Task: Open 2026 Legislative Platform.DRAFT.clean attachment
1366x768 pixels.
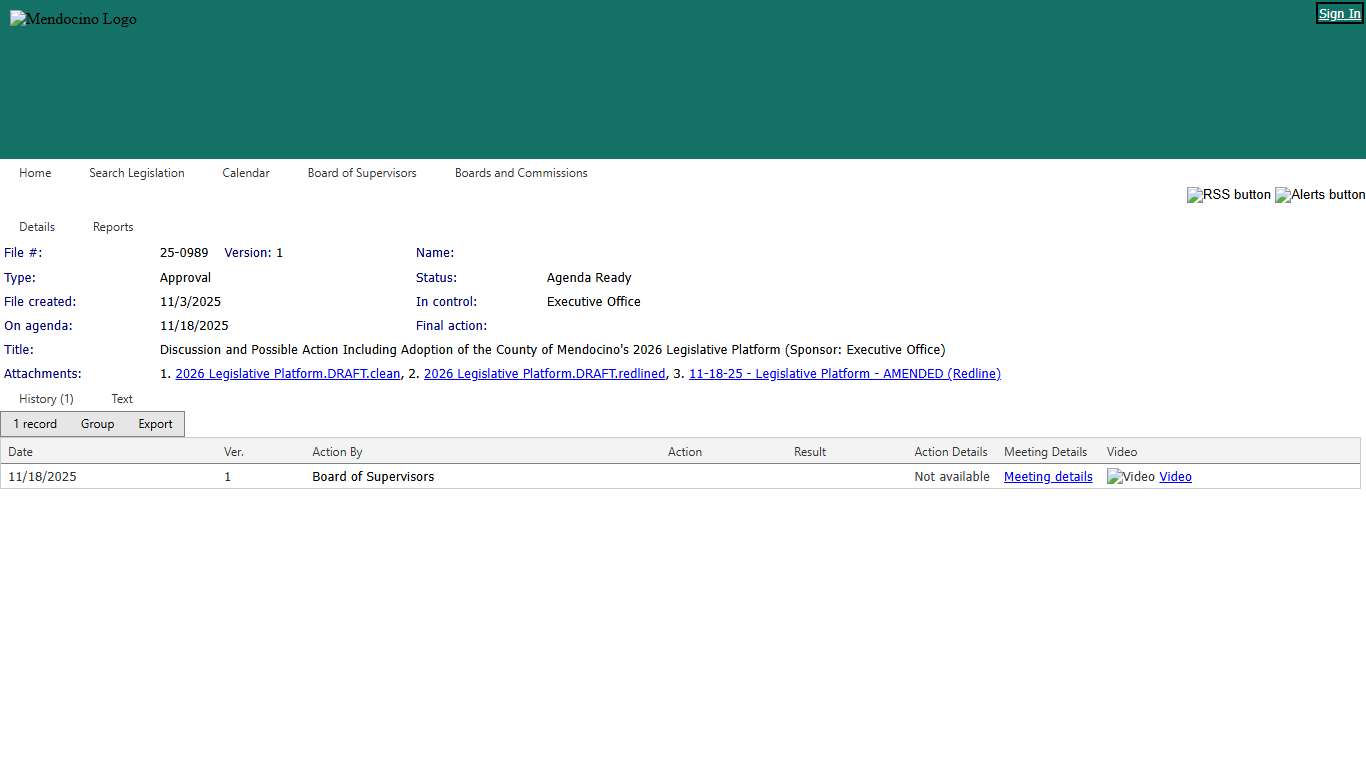Action: 287,374
